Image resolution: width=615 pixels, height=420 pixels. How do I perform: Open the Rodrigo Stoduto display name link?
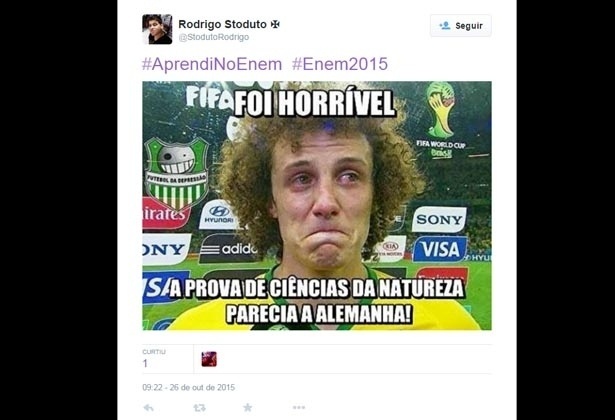point(222,24)
